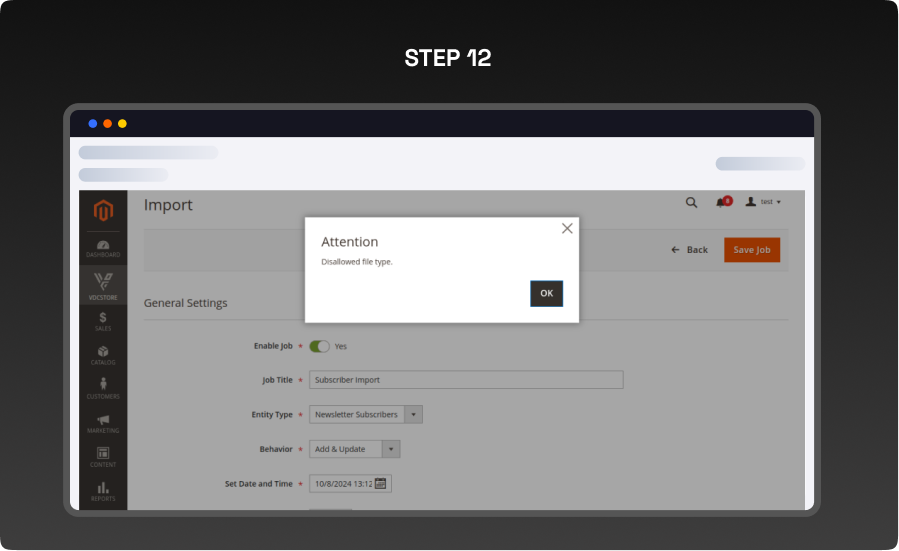Toggle the Enable Job switch
899x551 pixels.
tap(319, 346)
